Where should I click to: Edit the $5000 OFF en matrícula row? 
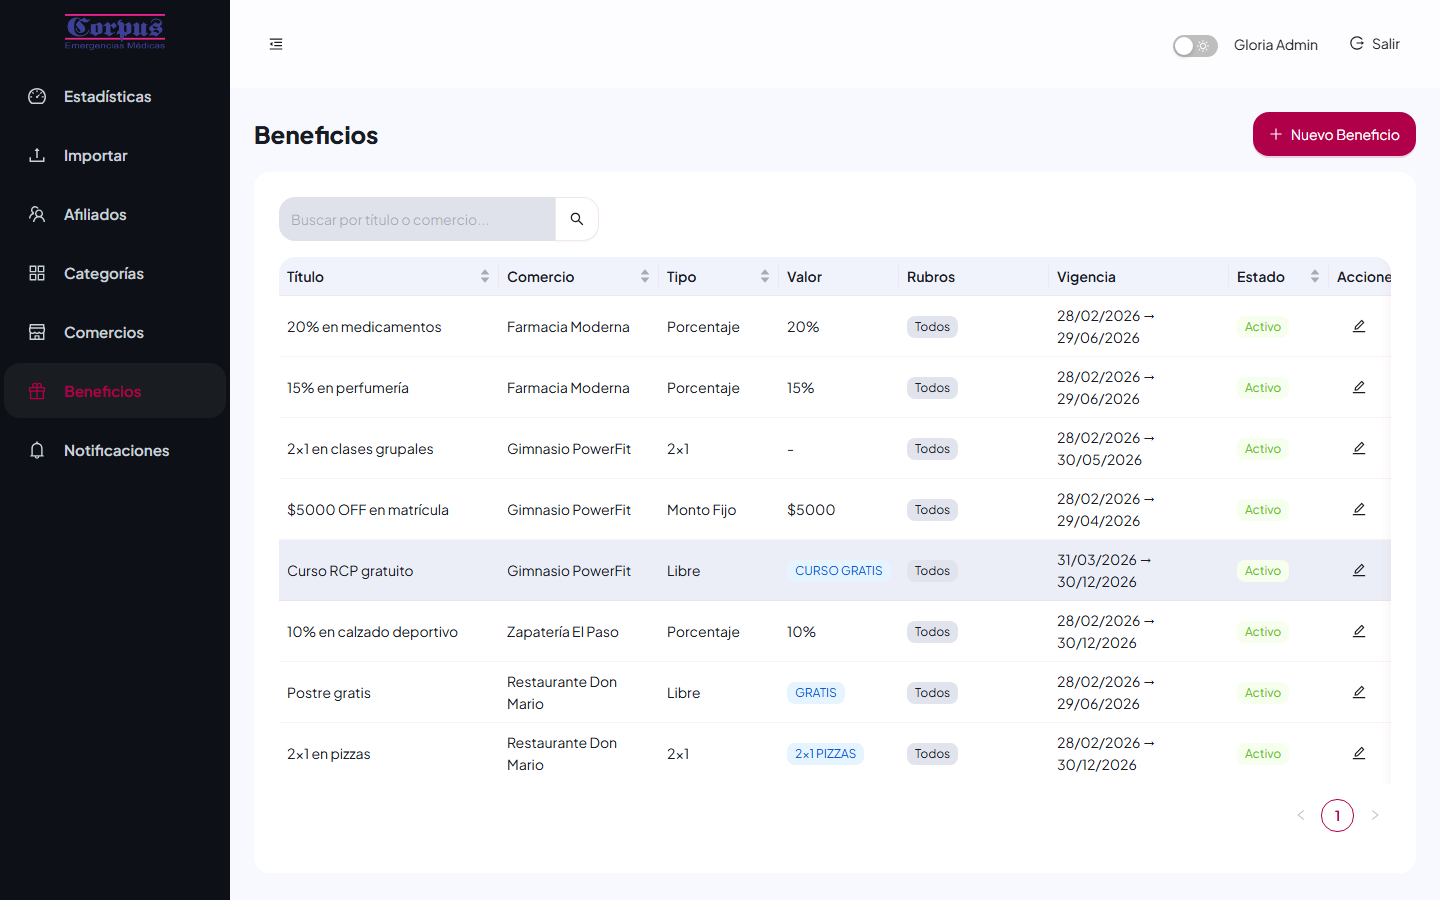1359,510
